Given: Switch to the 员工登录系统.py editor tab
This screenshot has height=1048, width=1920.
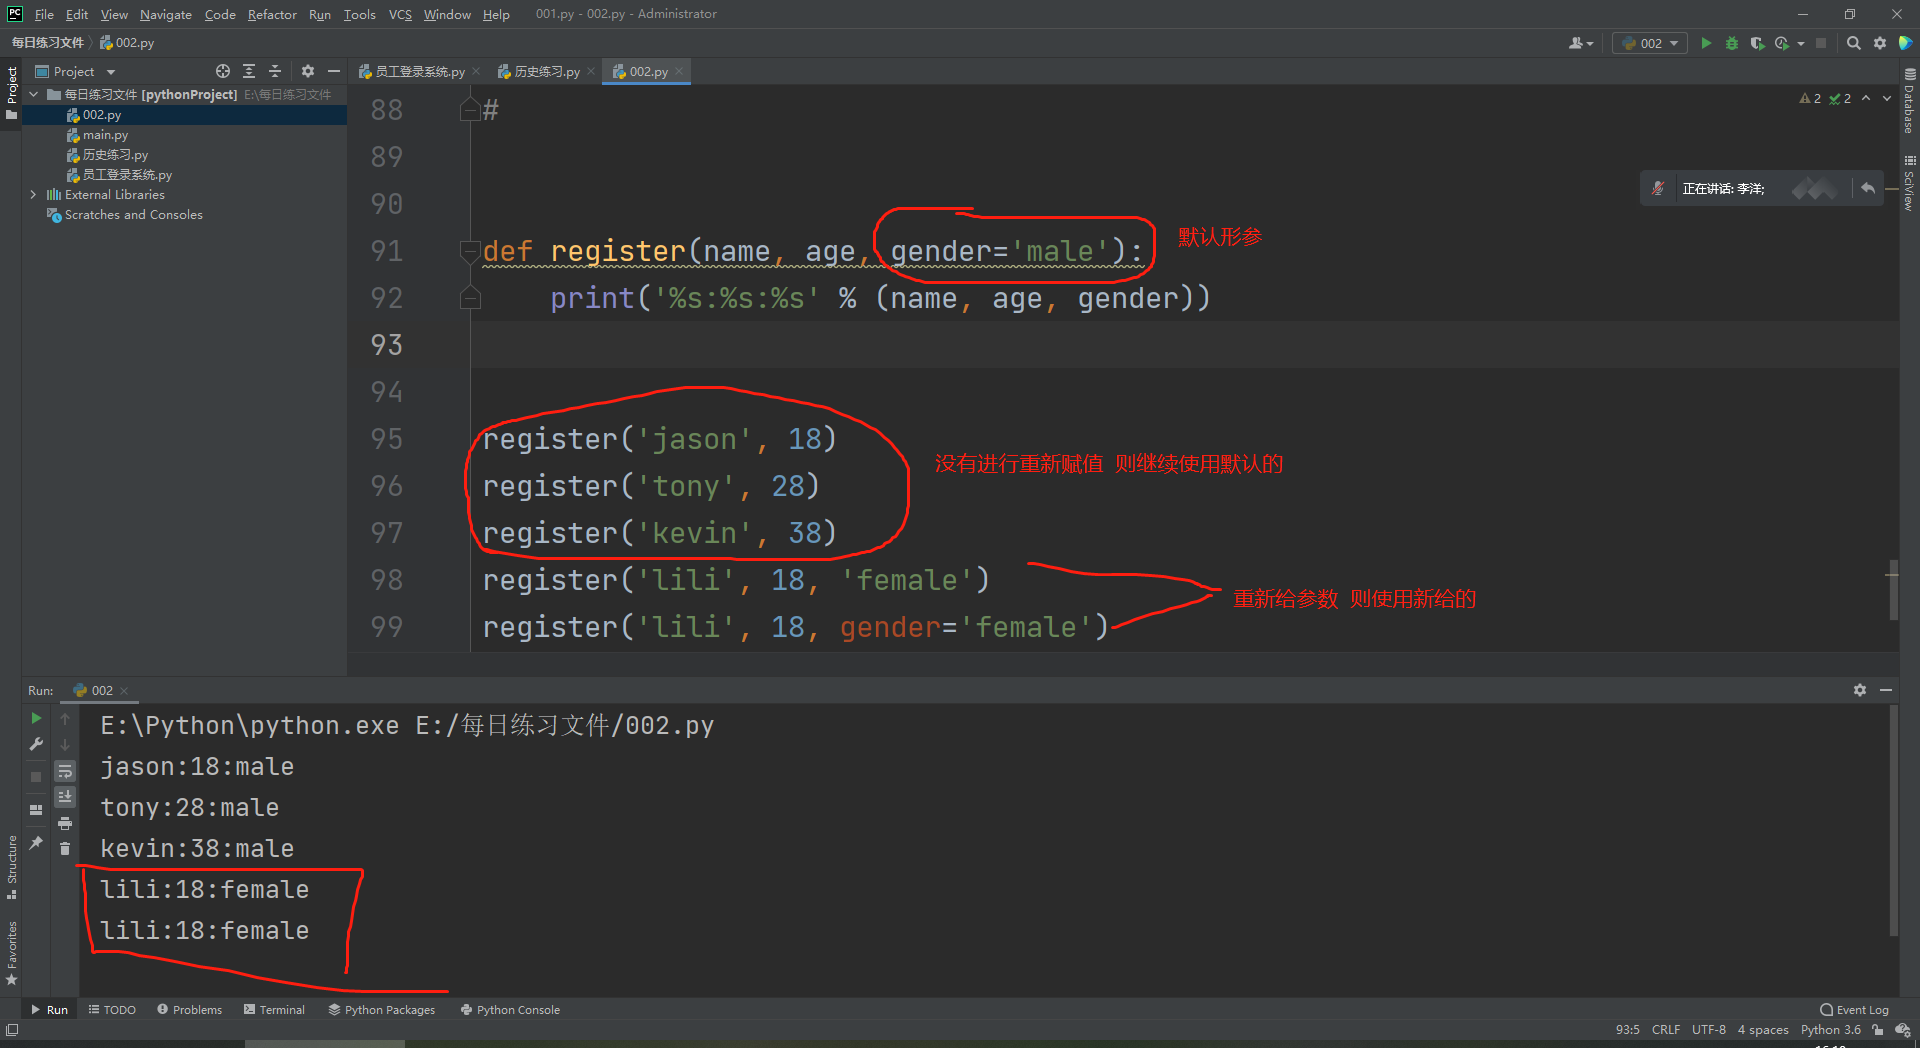Looking at the screenshot, I should pos(419,71).
